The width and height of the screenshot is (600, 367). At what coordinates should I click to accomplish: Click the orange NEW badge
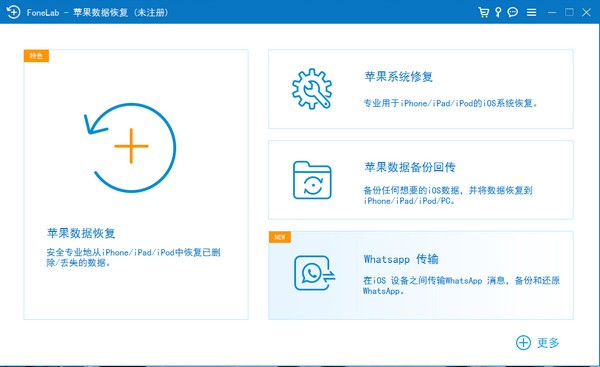[x=280, y=237]
